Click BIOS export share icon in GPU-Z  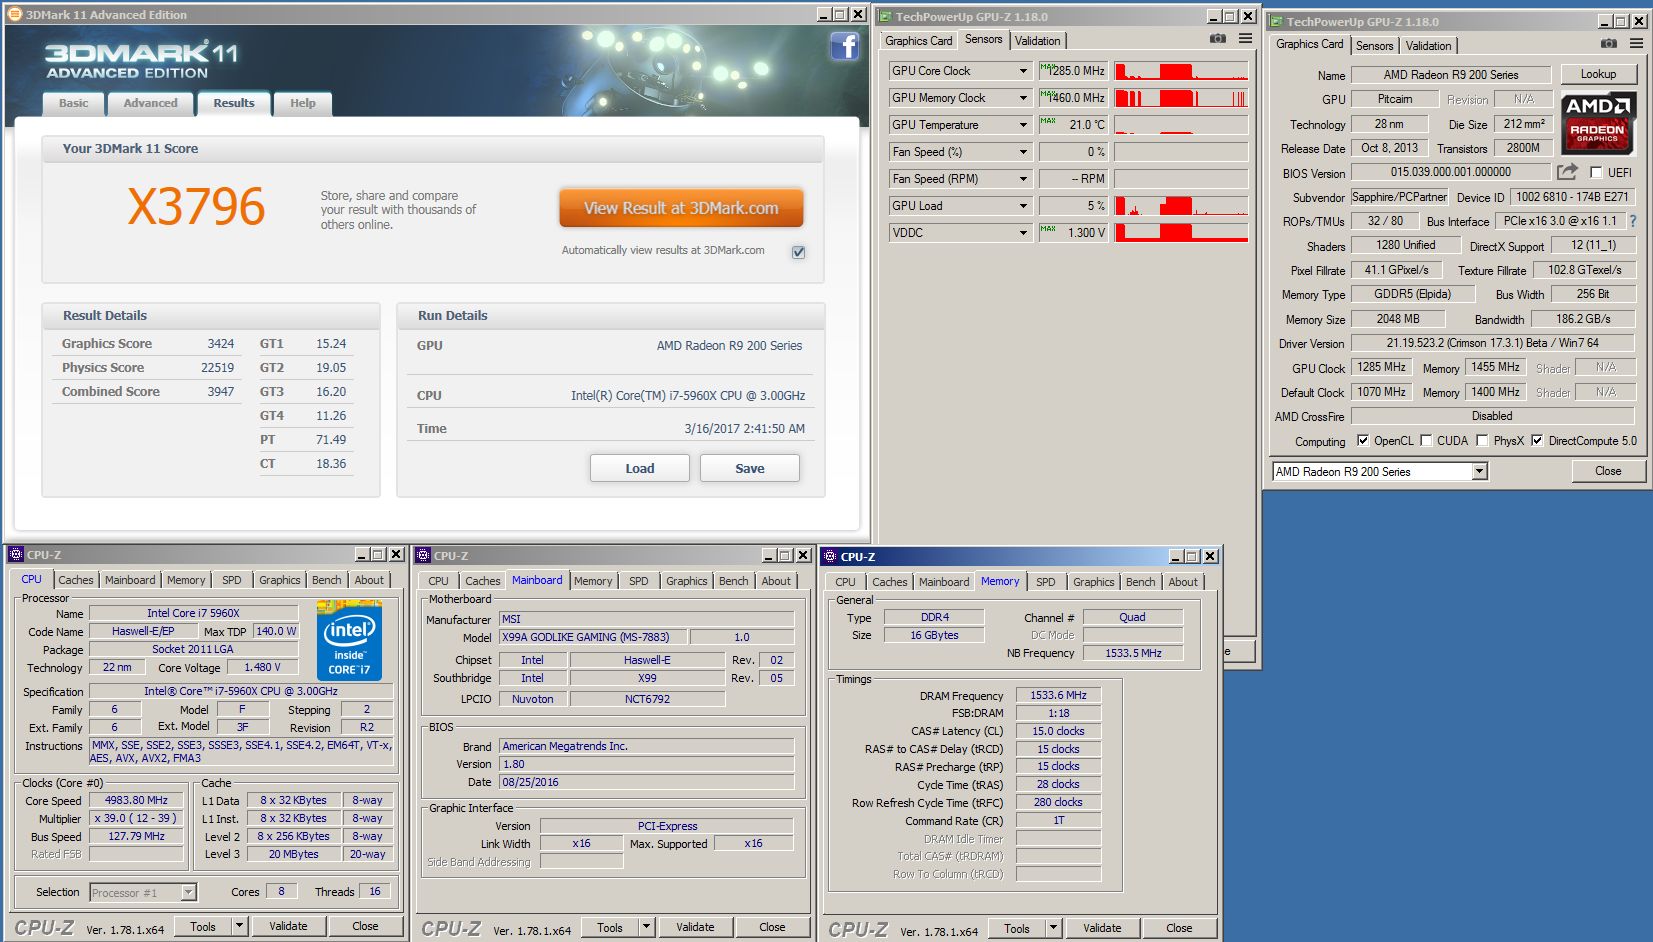(1567, 172)
